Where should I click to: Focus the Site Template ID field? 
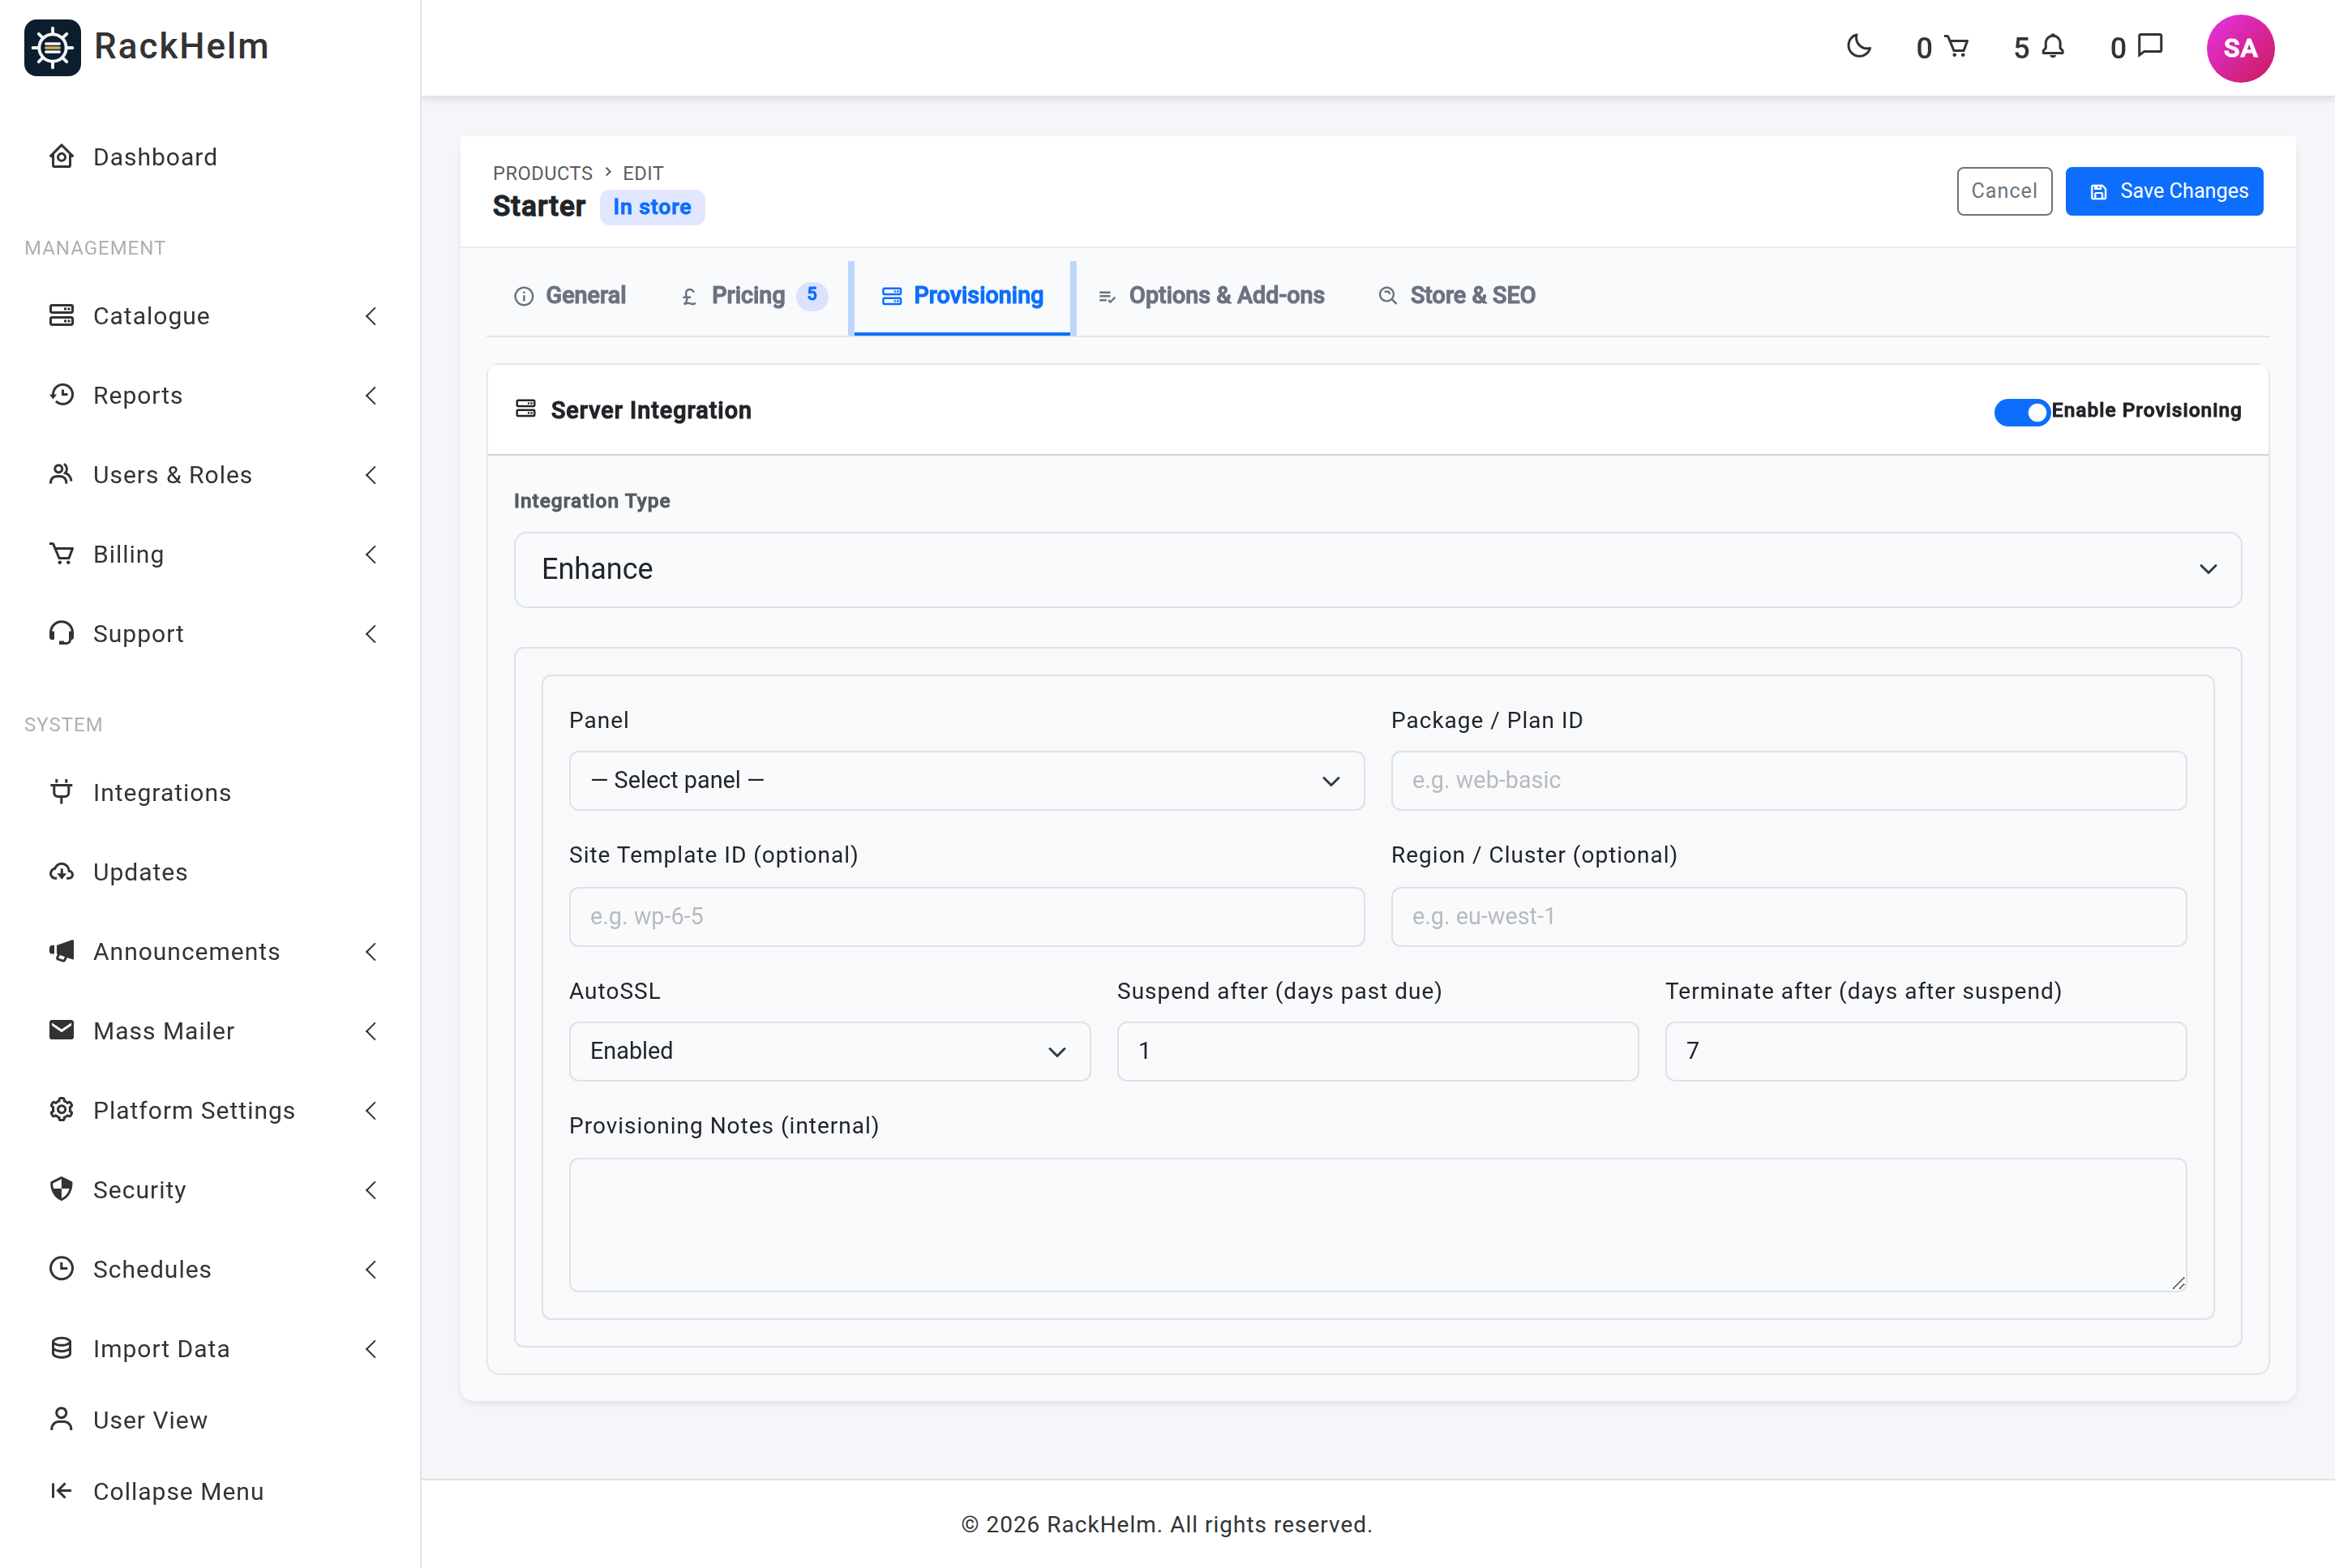pos(966,916)
